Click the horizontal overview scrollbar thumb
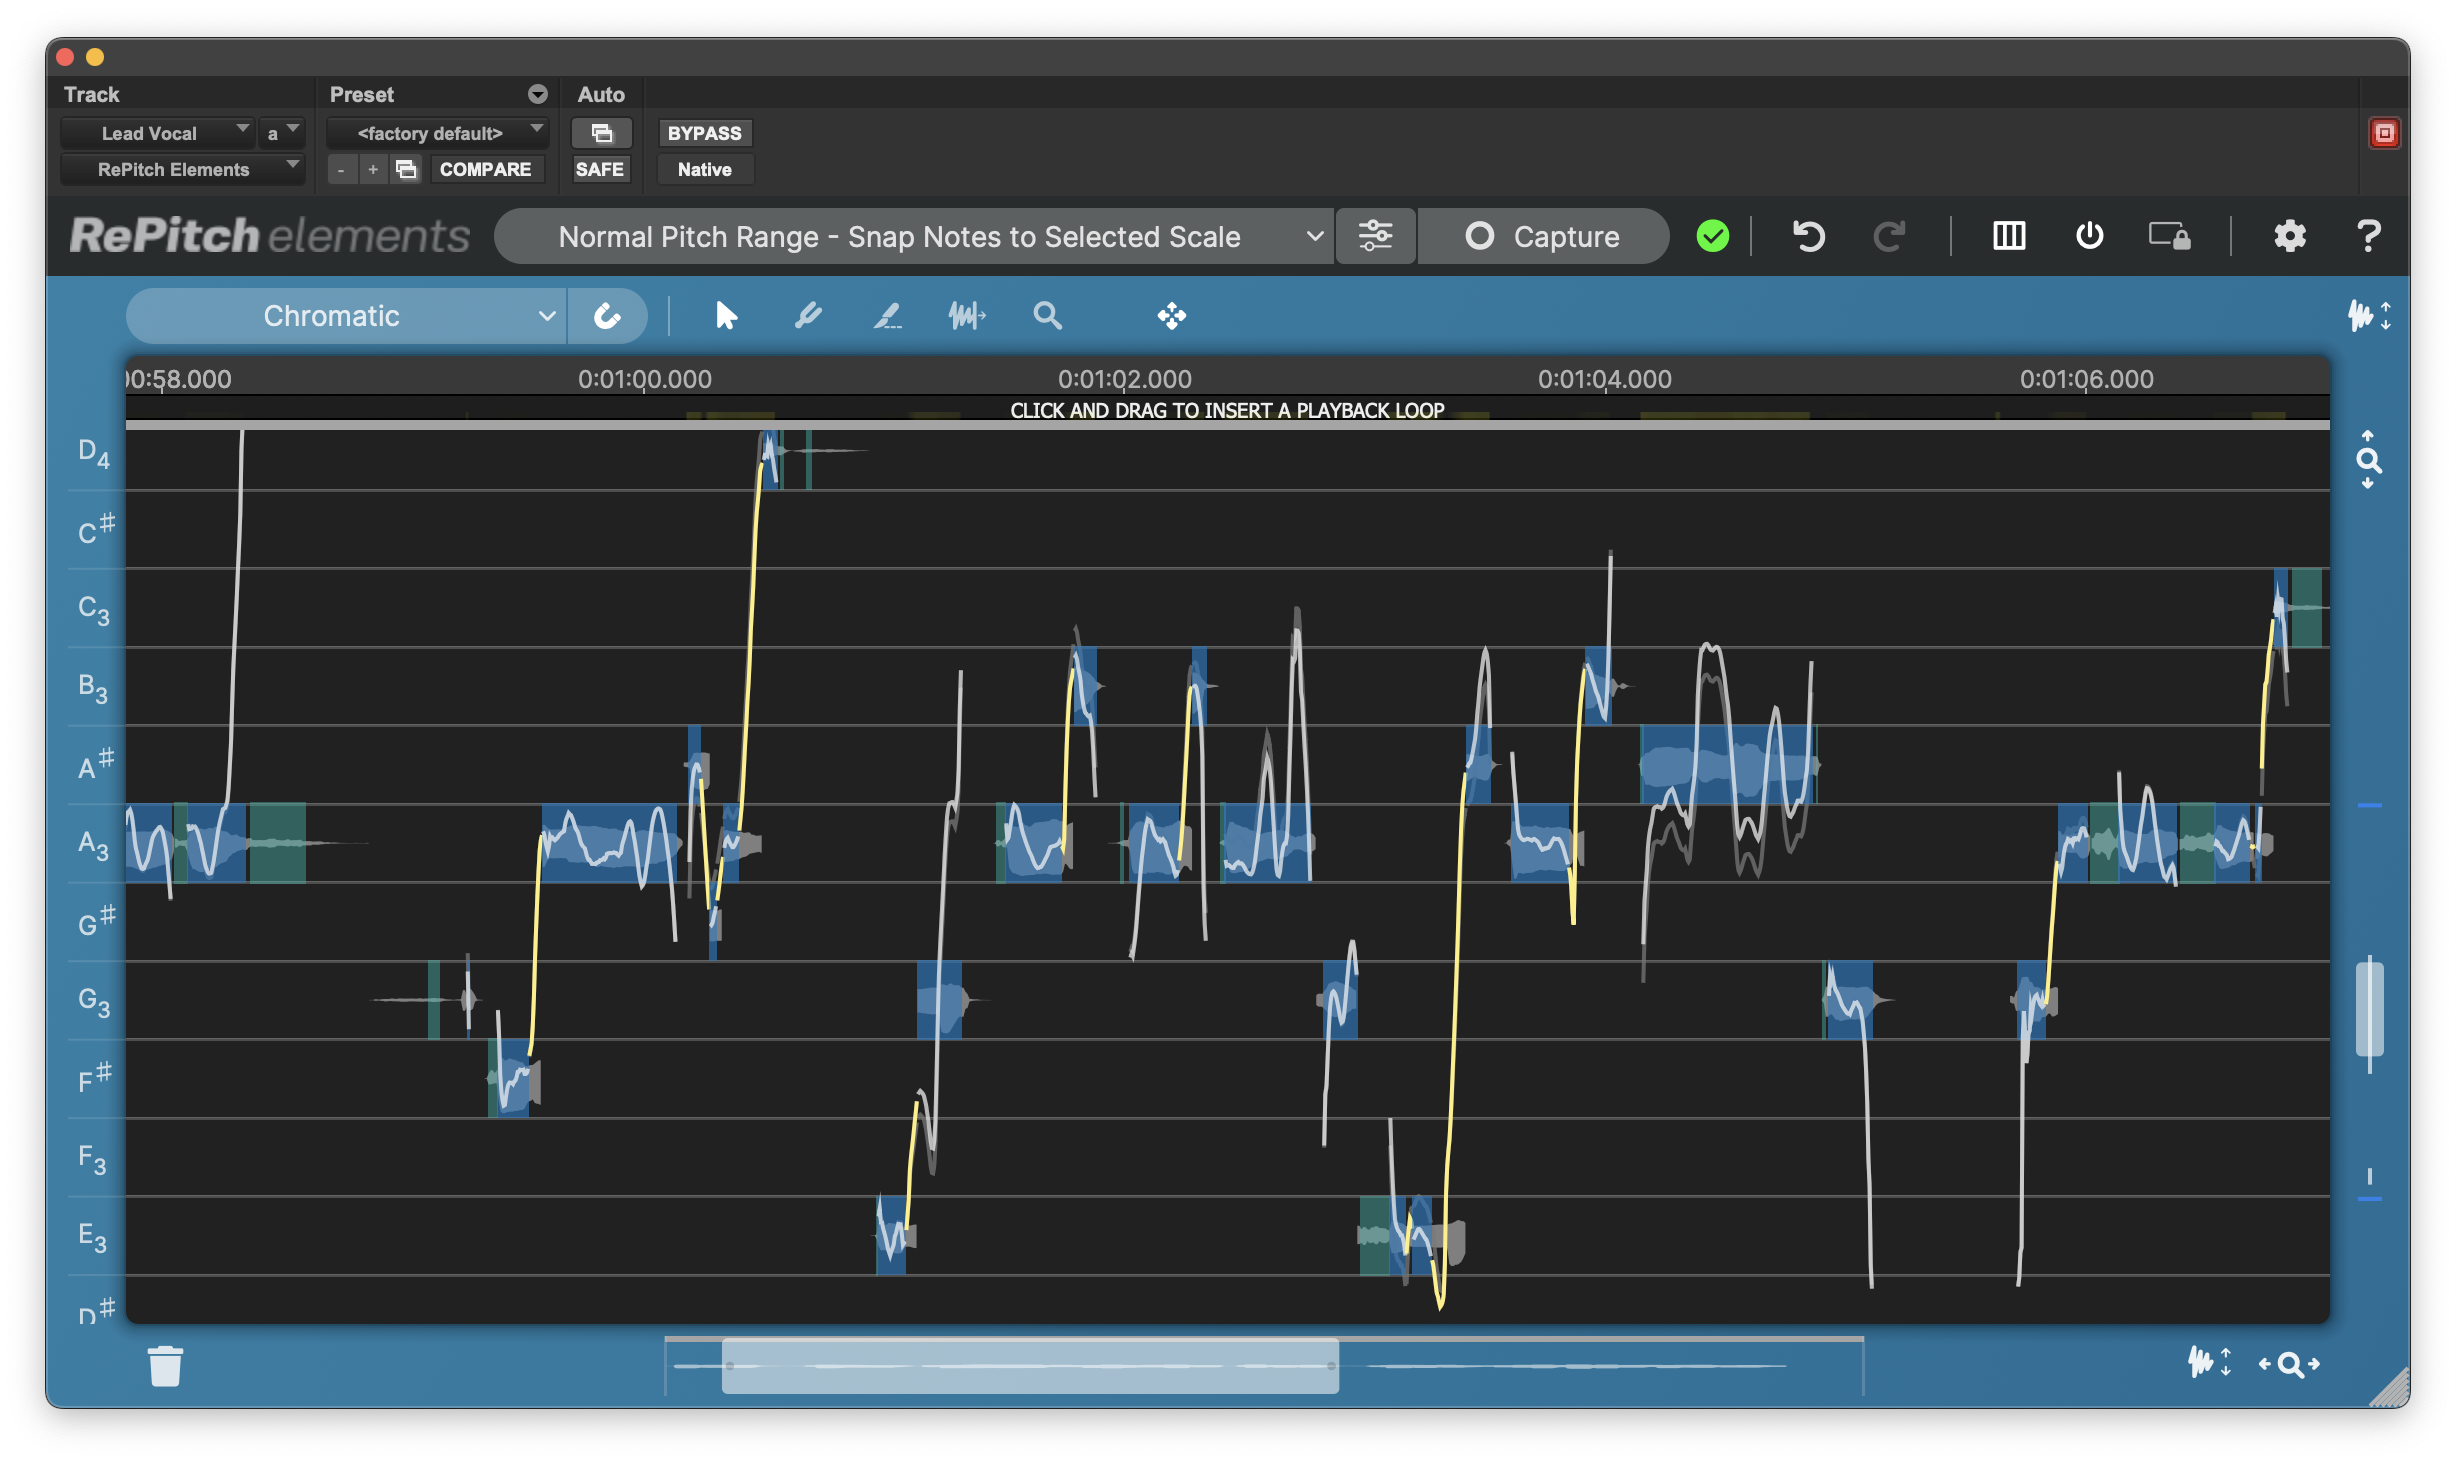This screenshot has height=1462, width=2456. tap(1030, 1366)
